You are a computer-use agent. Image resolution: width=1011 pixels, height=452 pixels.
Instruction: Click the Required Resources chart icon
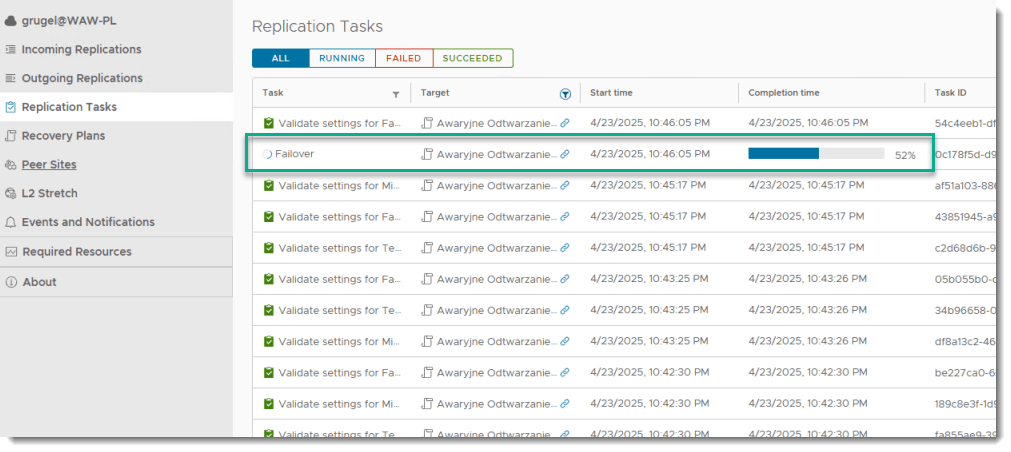[11, 252]
